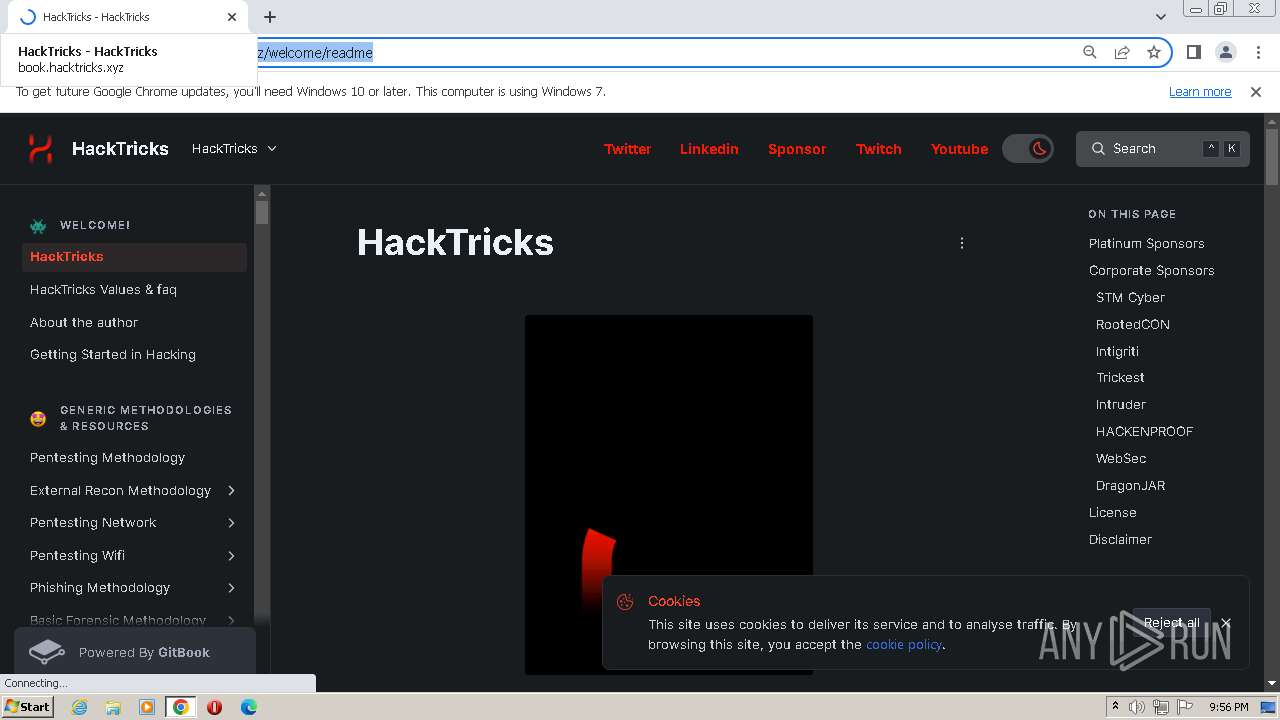This screenshot has height=720, width=1280.
Task: Jump to Disclaimer section
Action: 1120,540
